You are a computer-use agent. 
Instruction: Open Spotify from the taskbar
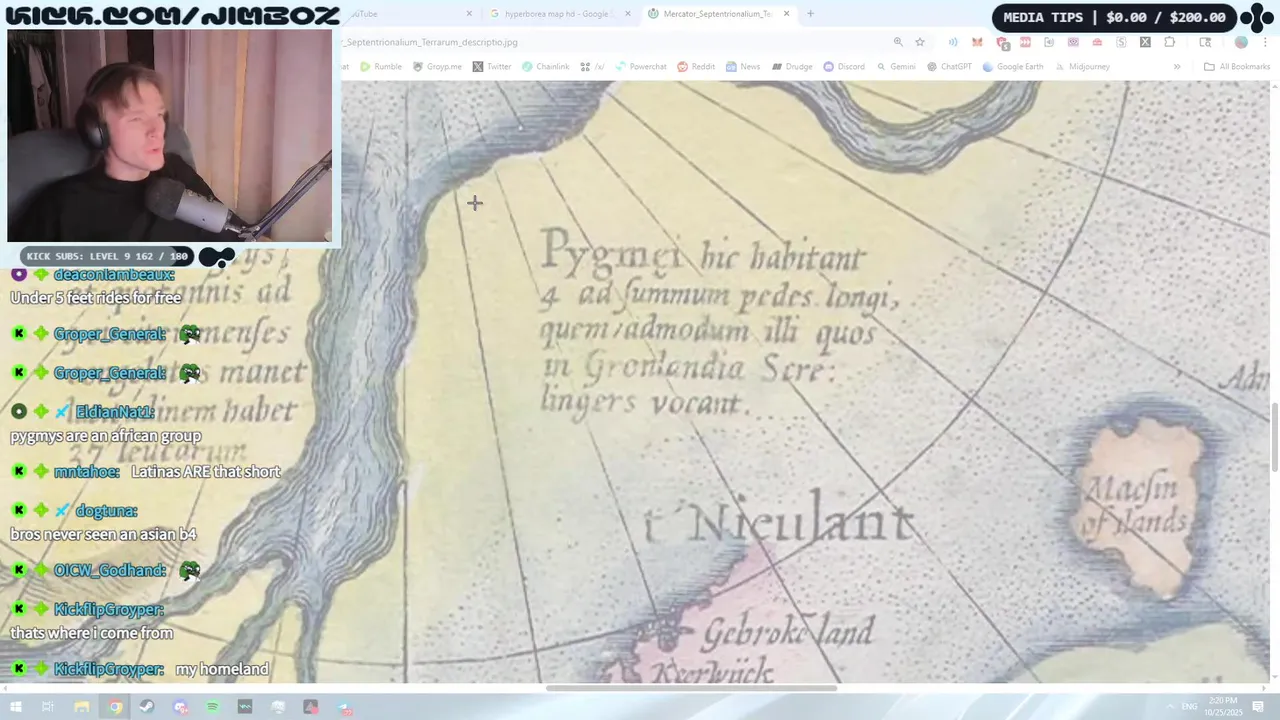(x=212, y=707)
